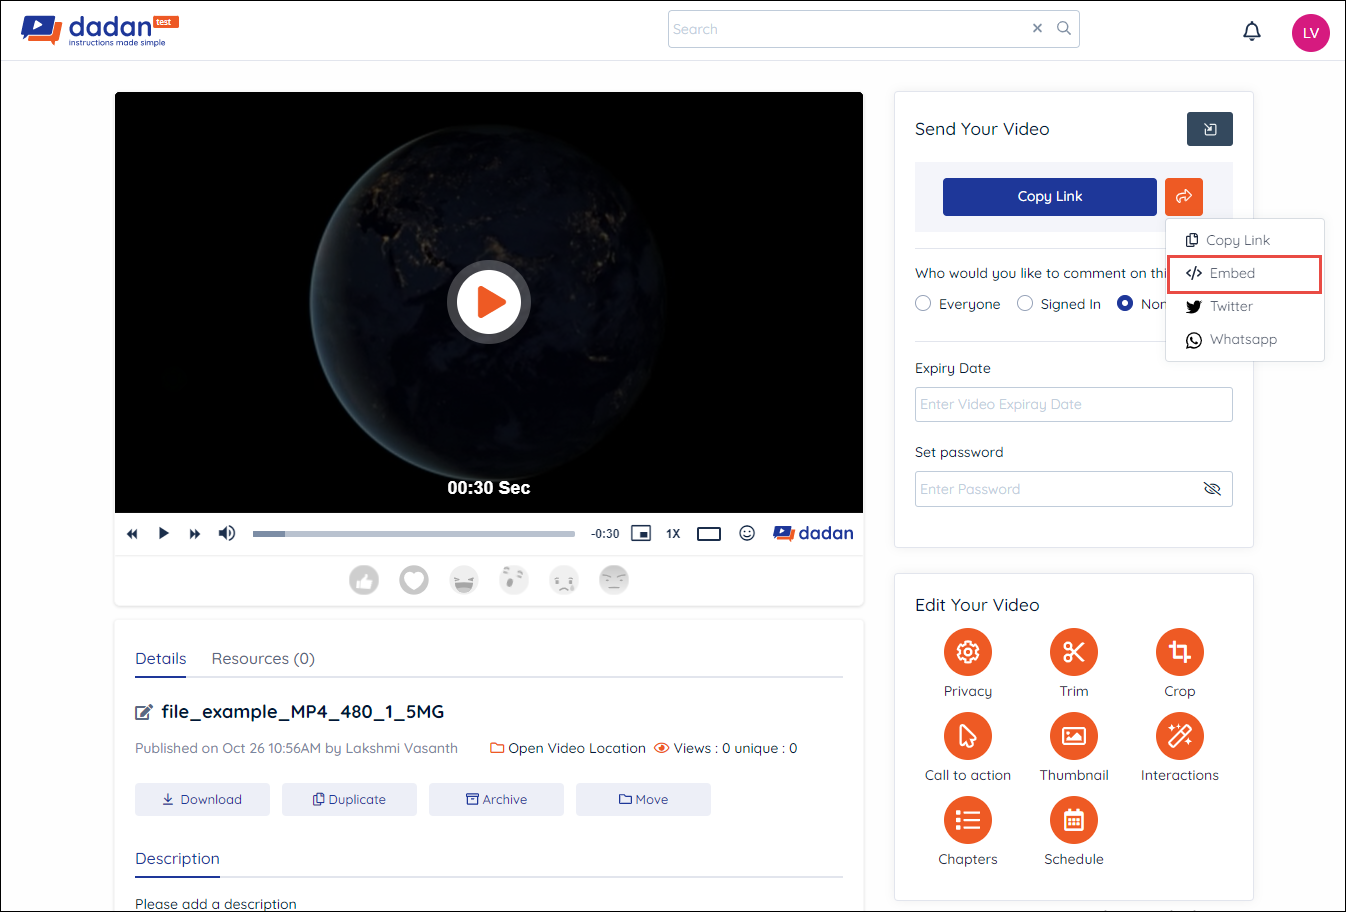Toggle the orange share options button

click(x=1184, y=197)
